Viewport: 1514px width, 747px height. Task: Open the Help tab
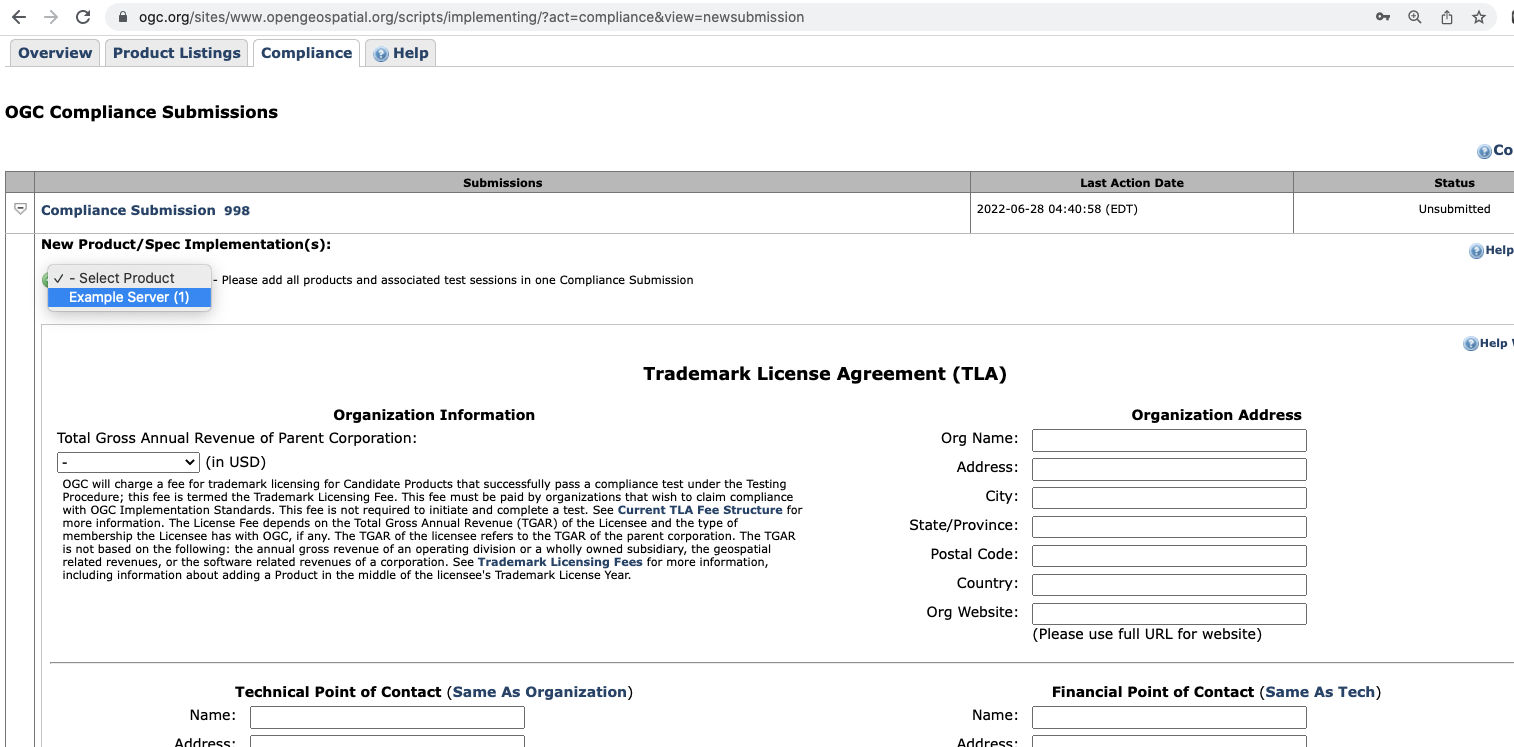point(401,53)
